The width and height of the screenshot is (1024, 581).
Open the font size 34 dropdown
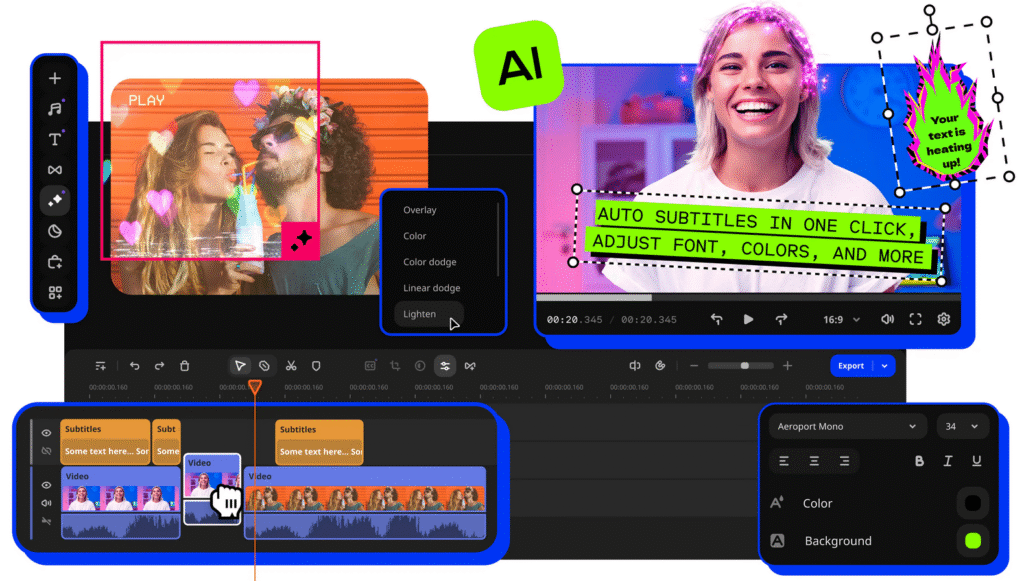(962, 426)
